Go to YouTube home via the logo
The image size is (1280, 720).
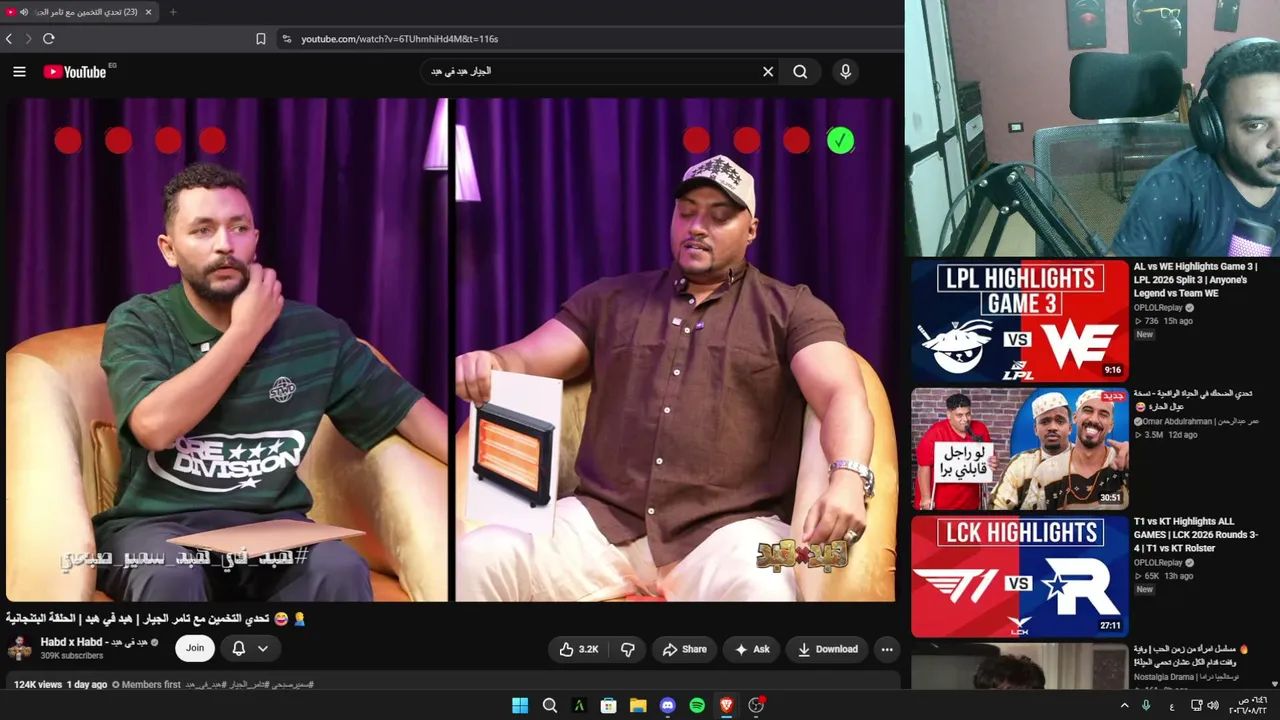pos(75,71)
